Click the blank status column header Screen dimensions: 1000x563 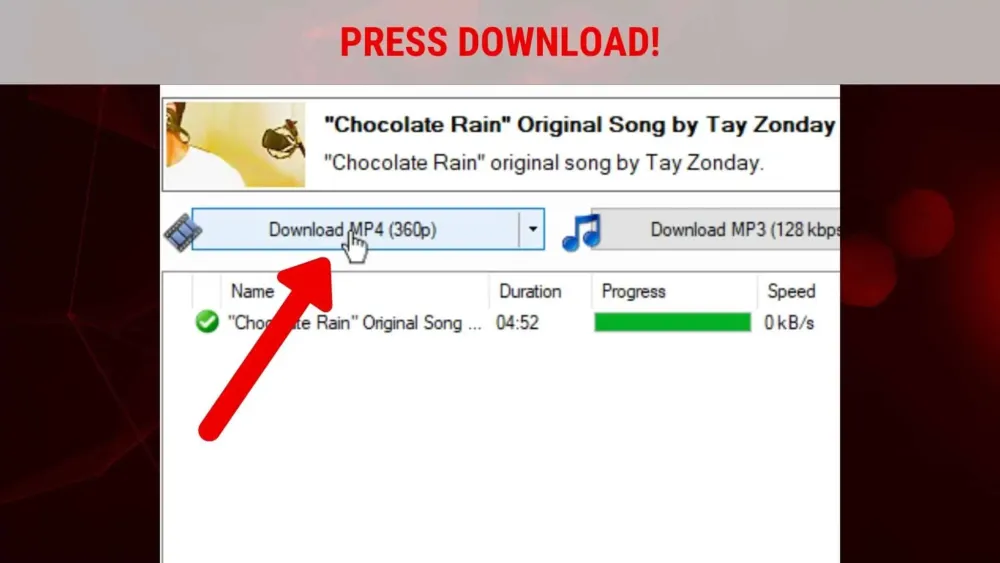[x=206, y=291]
